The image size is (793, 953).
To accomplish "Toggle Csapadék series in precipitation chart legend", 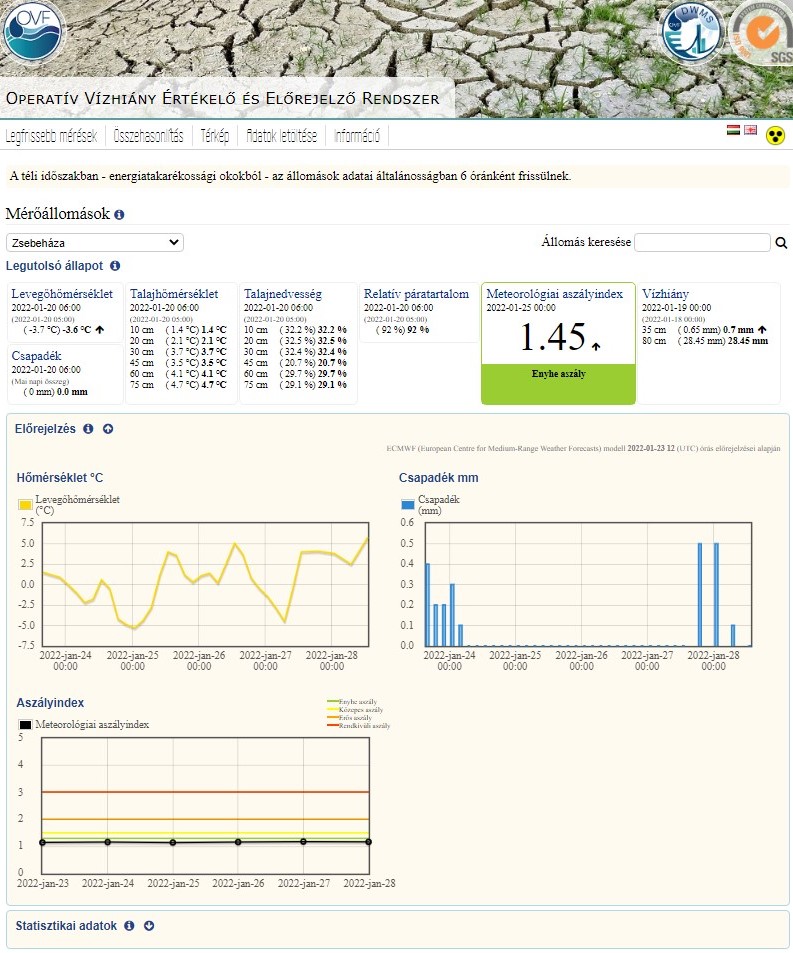I will pos(408,505).
